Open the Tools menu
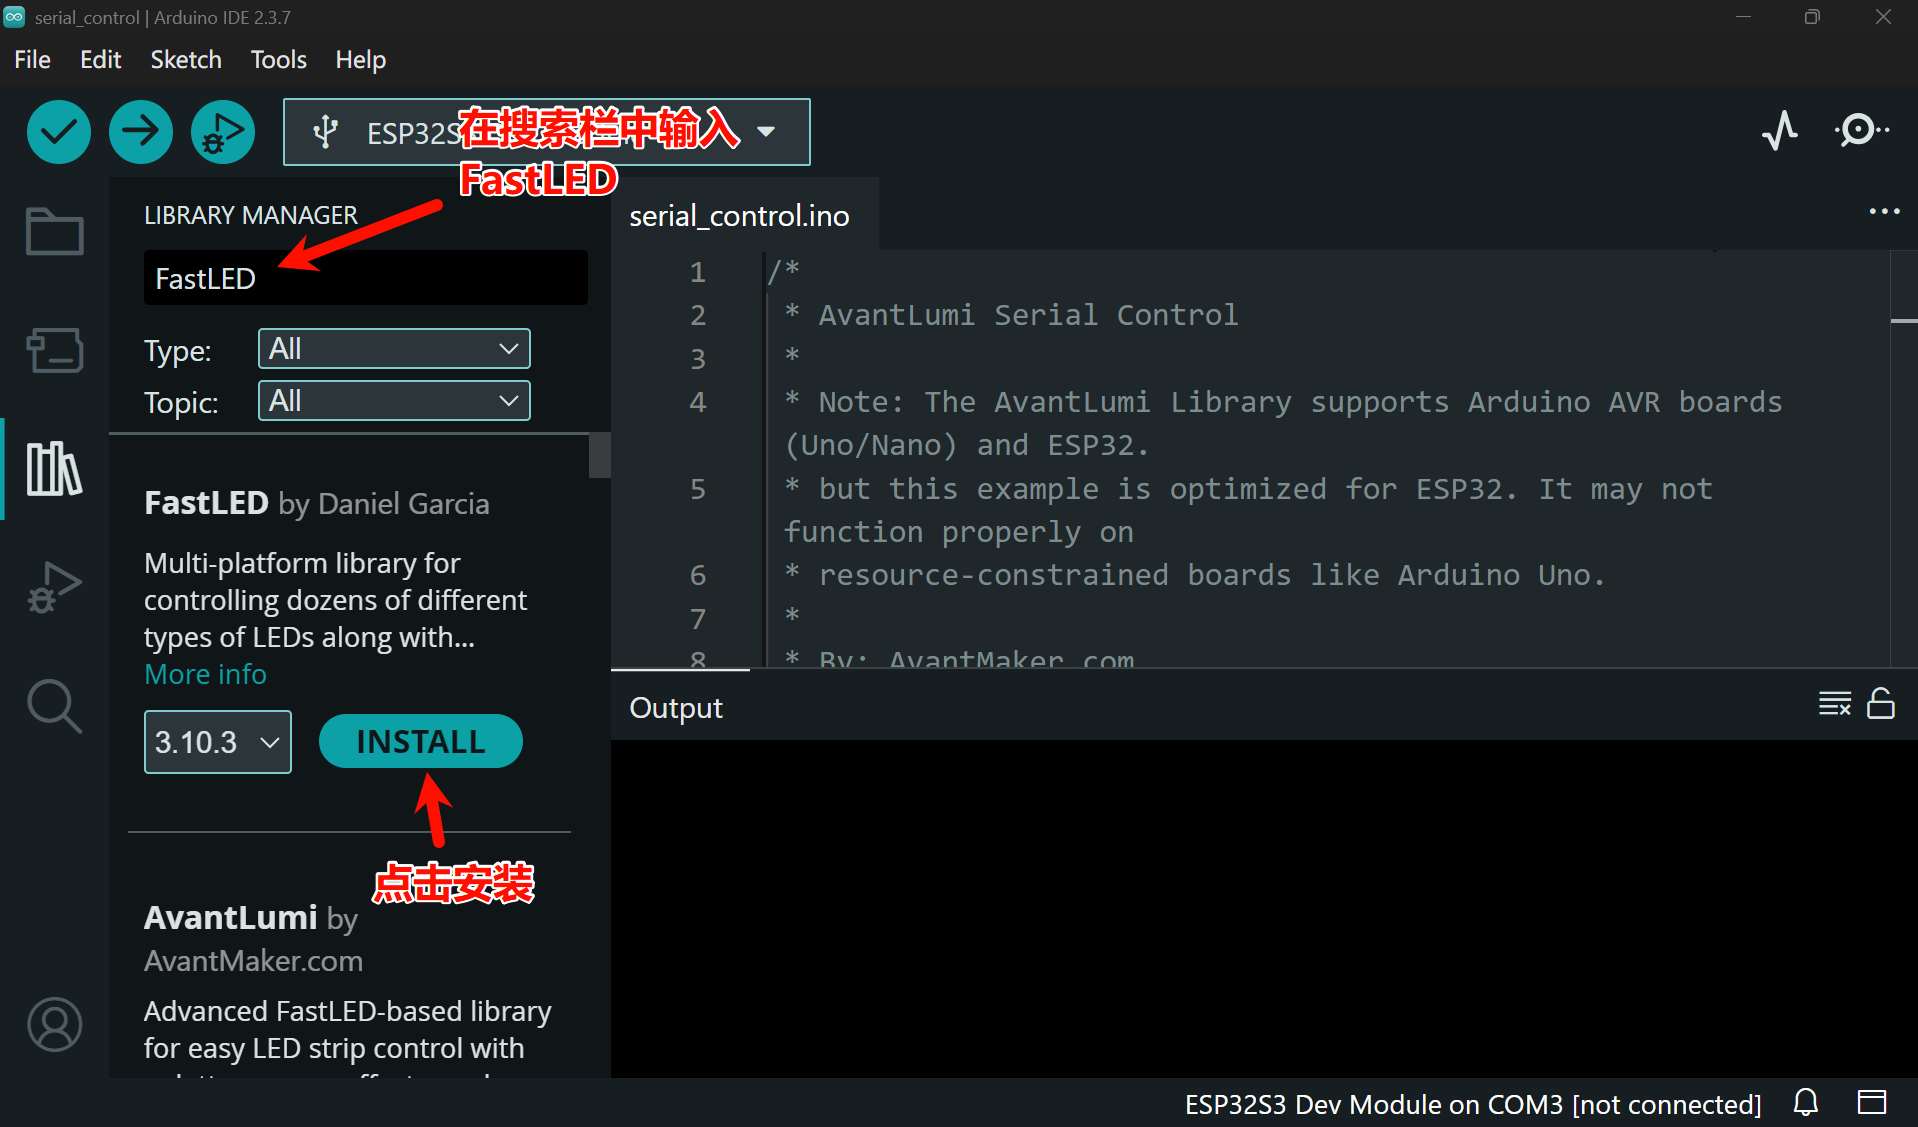Image resolution: width=1918 pixels, height=1127 pixels. (278, 60)
